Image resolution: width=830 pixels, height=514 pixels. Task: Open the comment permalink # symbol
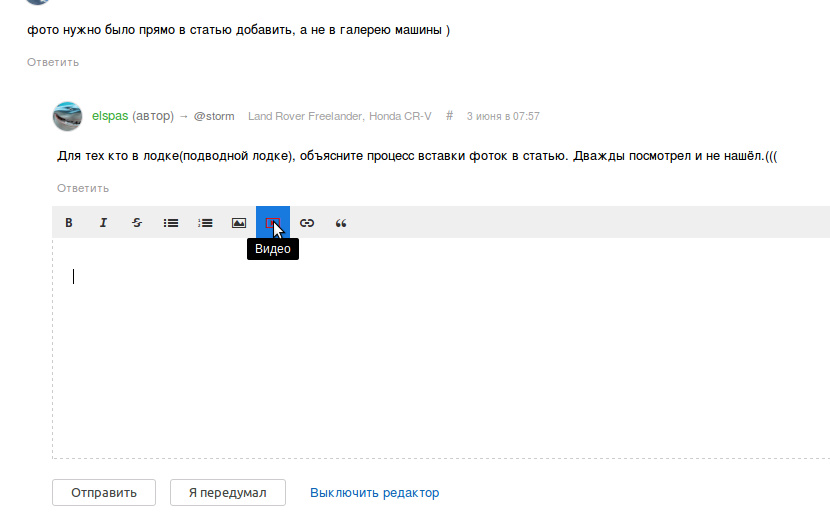[x=449, y=116]
